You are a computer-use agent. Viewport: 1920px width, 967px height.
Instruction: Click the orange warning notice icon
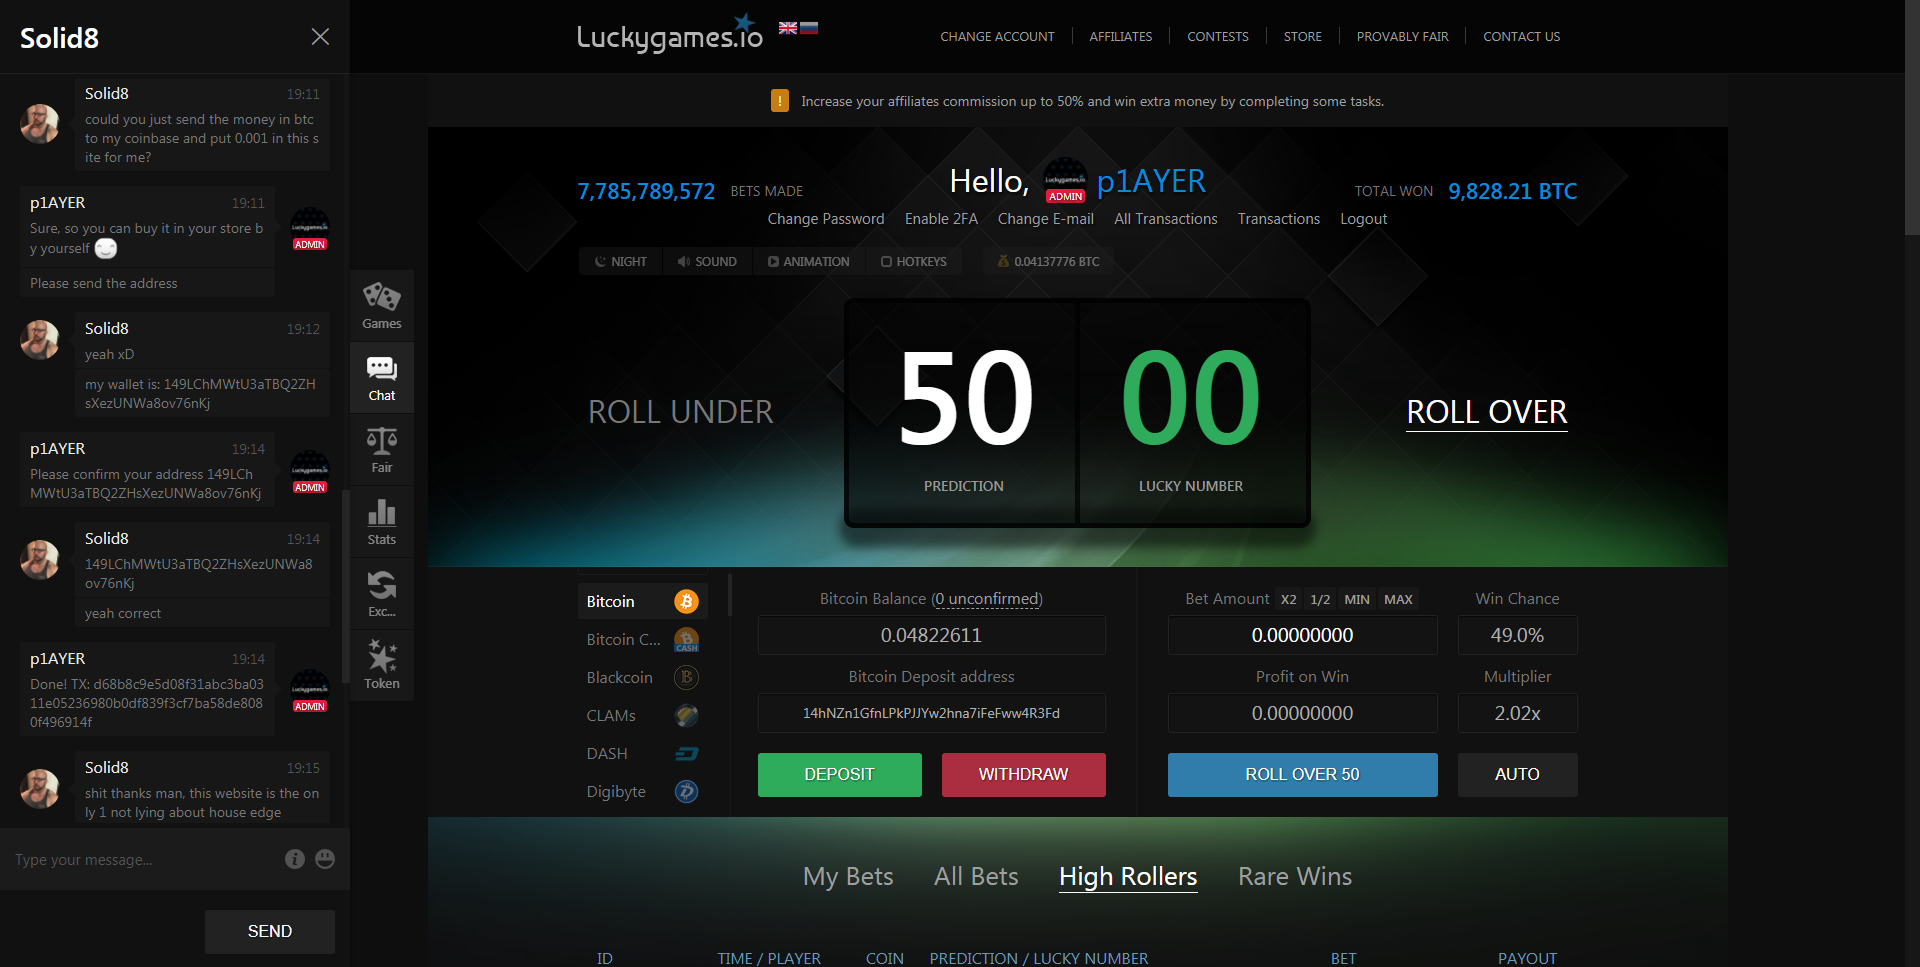(780, 101)
